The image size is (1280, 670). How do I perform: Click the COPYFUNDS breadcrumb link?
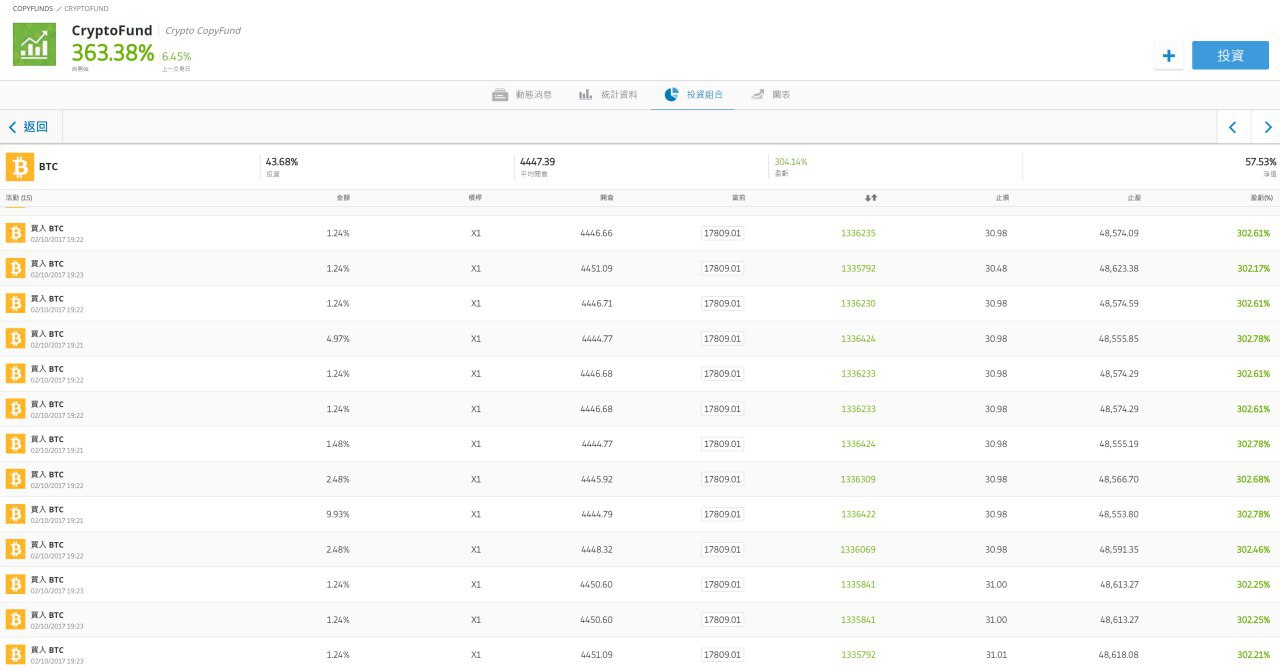pos(33,8)
